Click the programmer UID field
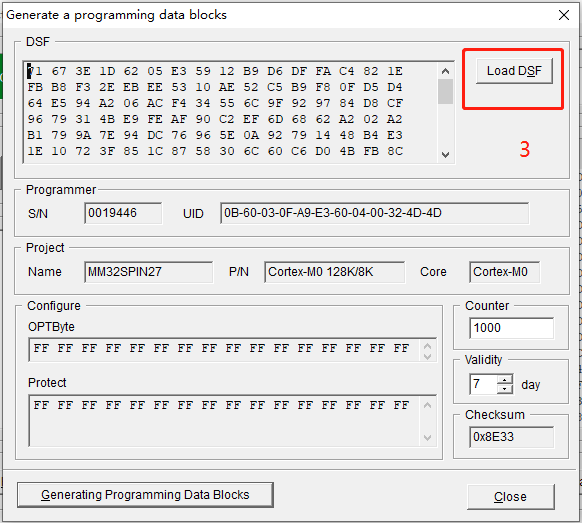The width and height of the screenshot is (582, 523). pyautogui.click(x=375, y=213)
